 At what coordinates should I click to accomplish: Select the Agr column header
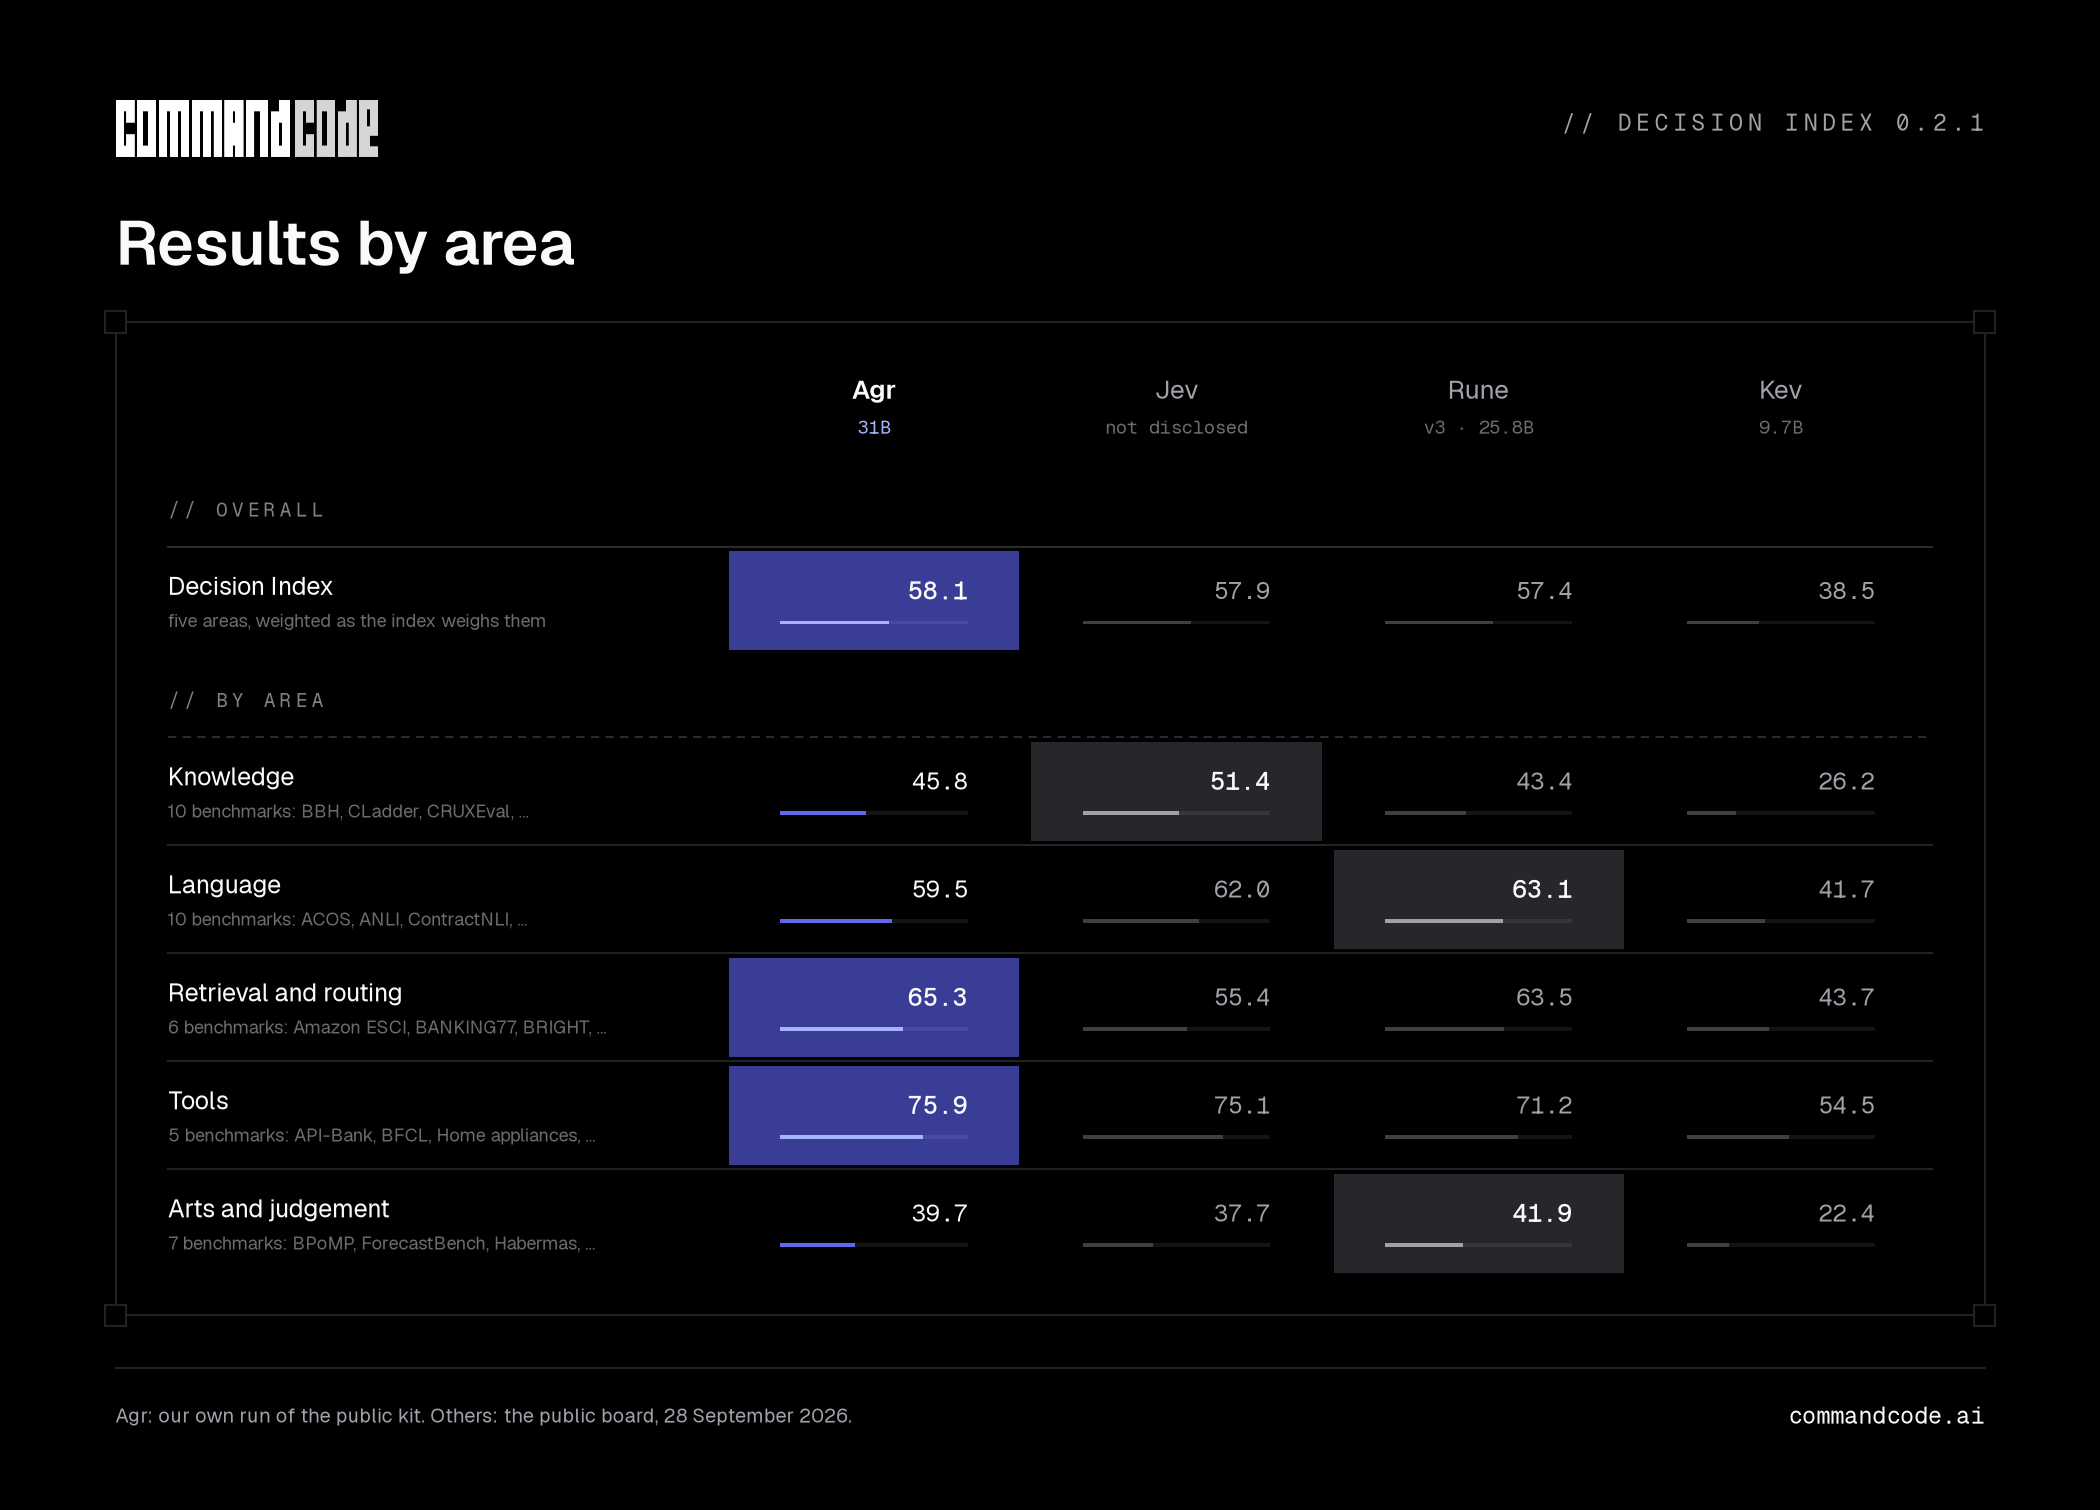[873, 390]
